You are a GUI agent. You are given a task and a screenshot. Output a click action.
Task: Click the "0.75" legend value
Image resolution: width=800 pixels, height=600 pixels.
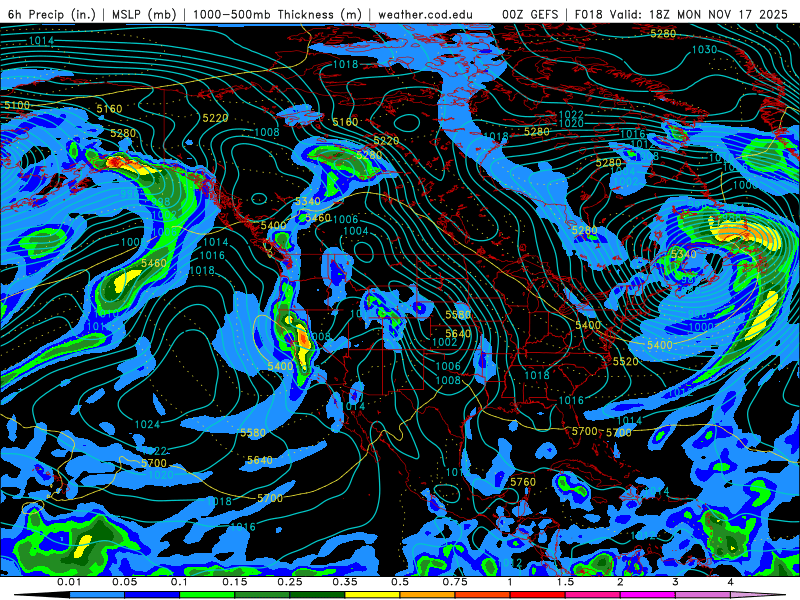point(455,582)
